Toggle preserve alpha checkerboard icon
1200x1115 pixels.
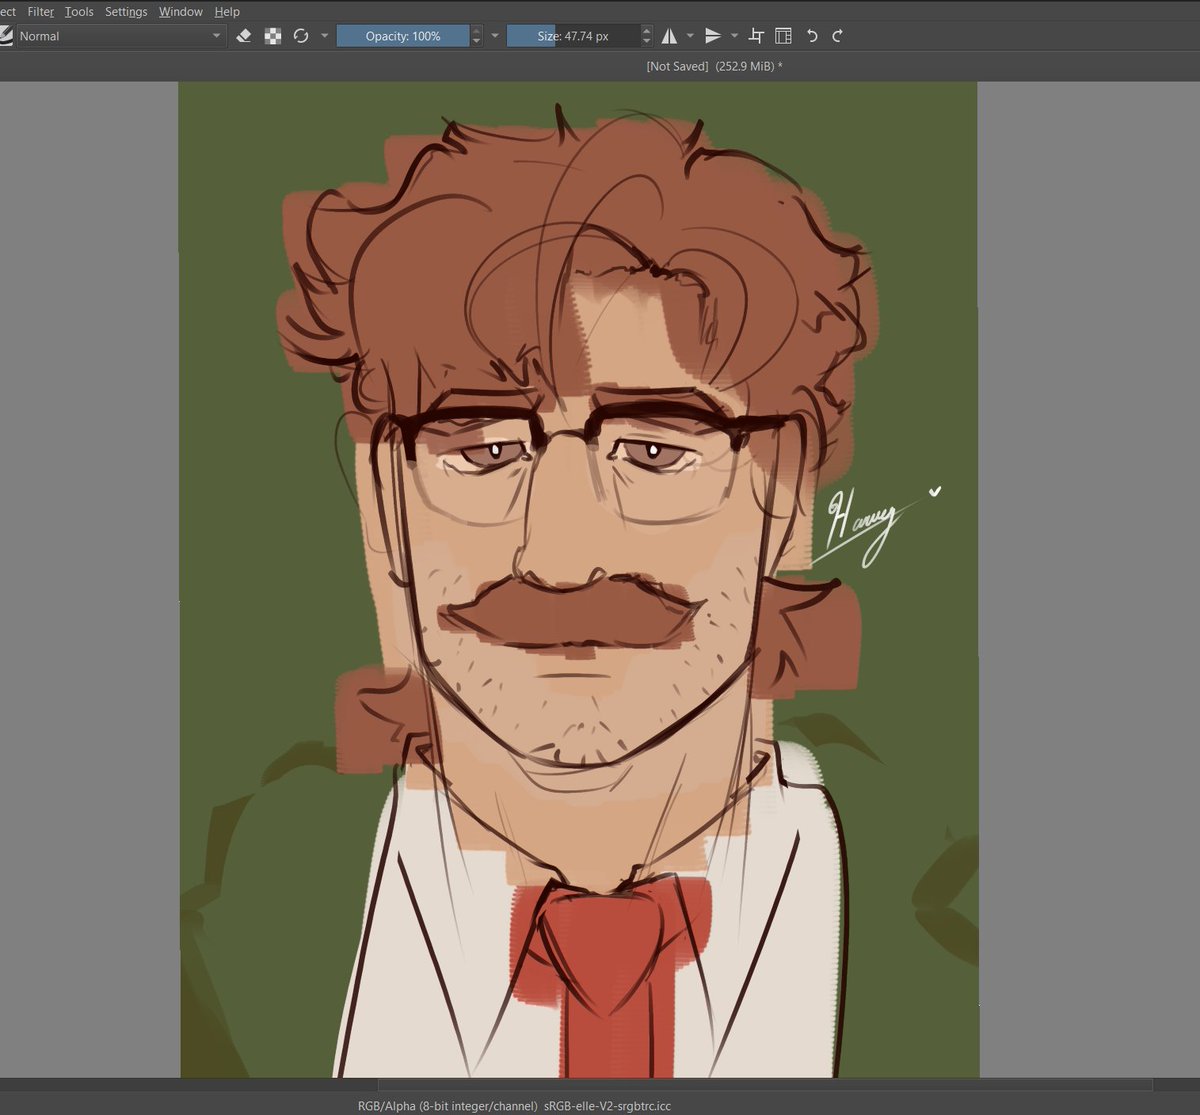tap(272, 36)
